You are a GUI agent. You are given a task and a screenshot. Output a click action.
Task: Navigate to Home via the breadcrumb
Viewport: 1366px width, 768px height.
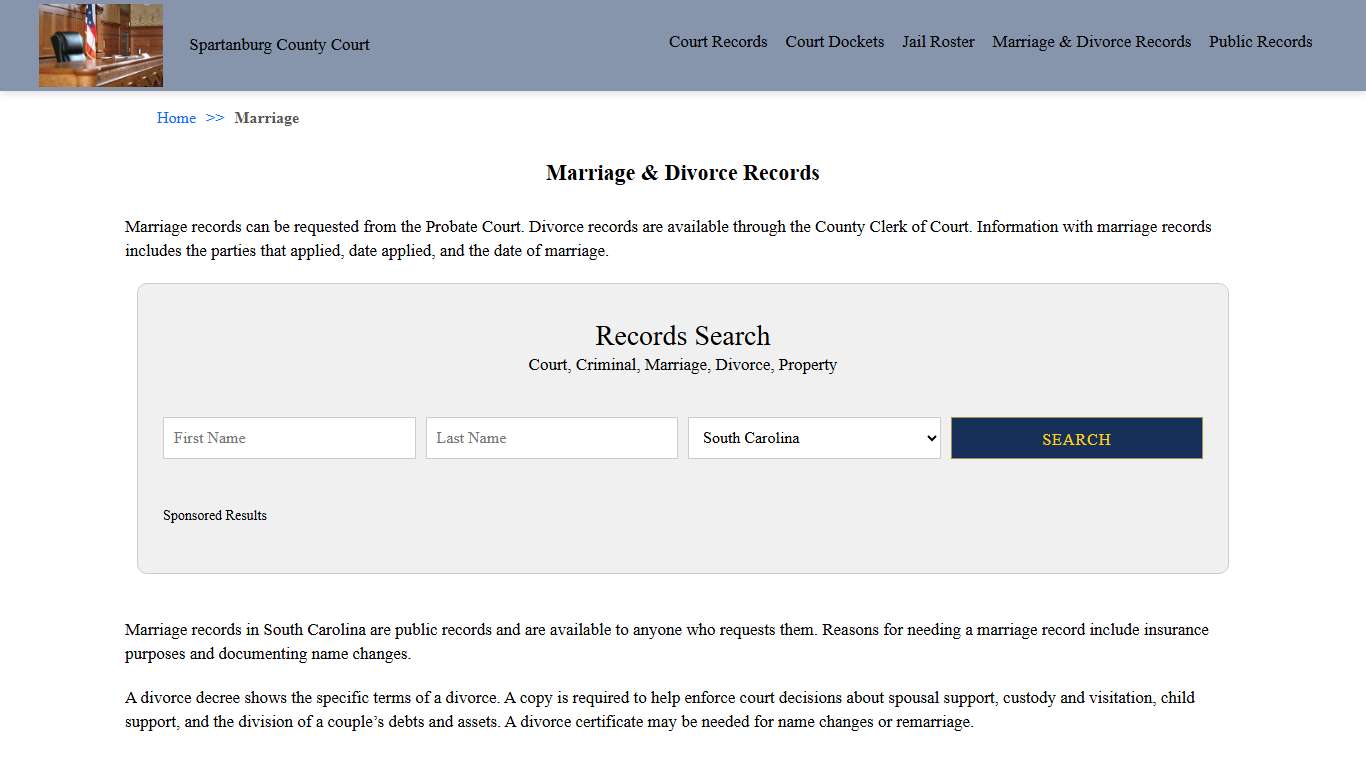click(176, 118)
